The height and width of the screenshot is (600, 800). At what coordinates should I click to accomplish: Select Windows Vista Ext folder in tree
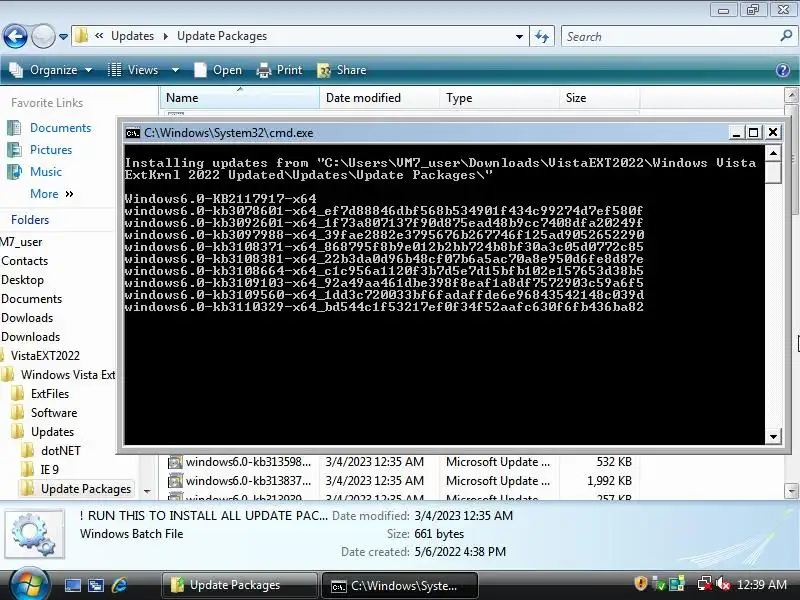(x=59, y=374)
